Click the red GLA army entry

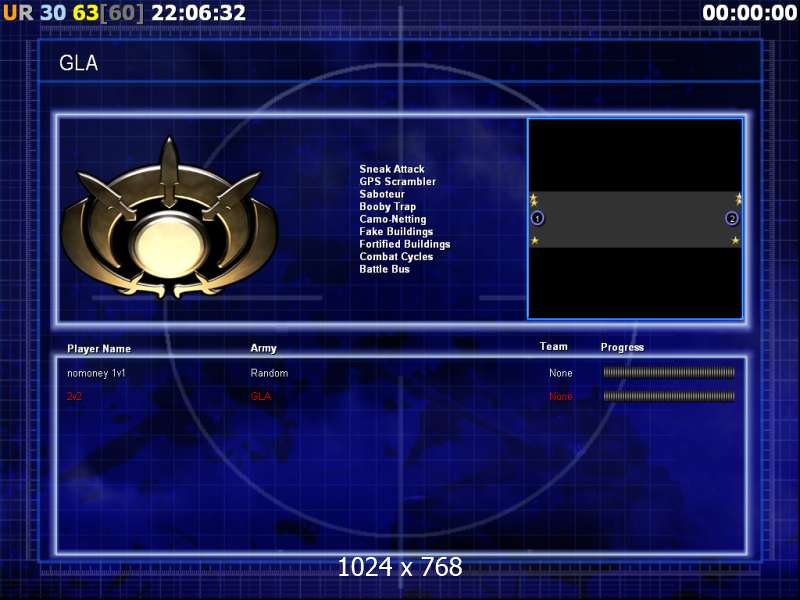pos(261,396)
